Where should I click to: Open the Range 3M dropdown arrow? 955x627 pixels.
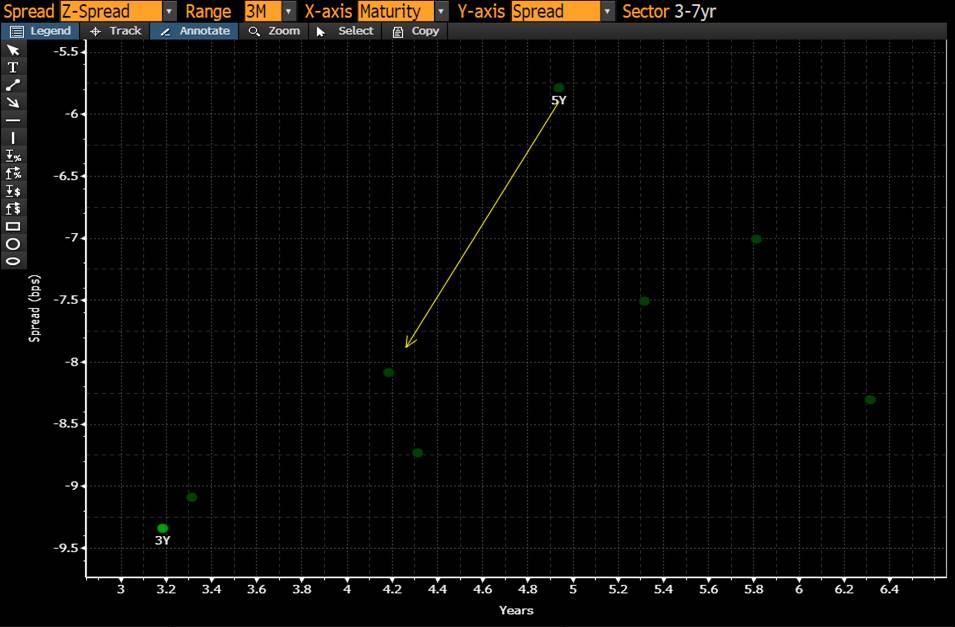289,12
